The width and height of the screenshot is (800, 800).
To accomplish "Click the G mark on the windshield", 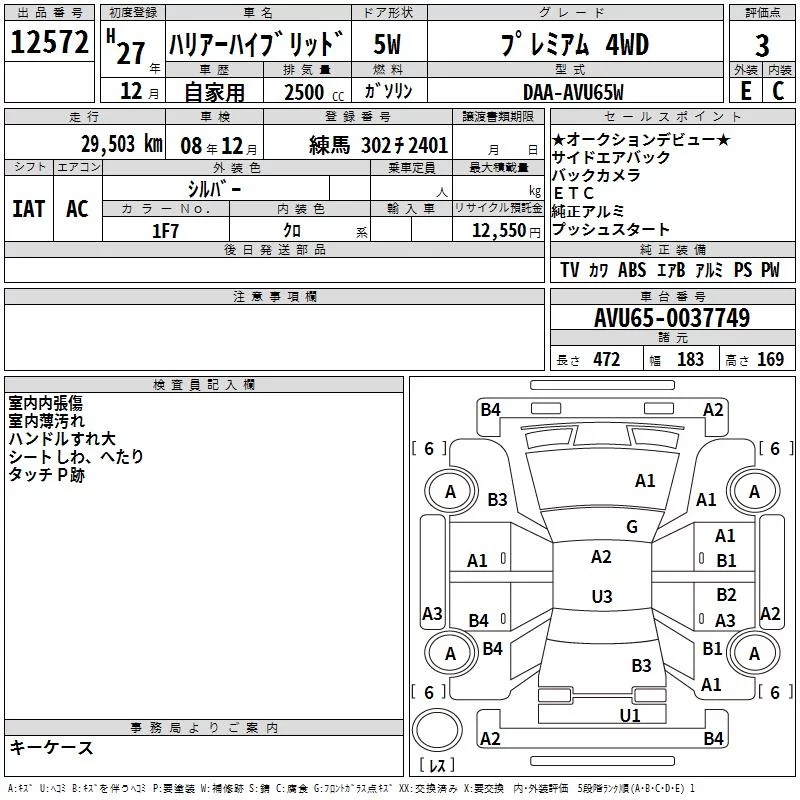I will [631, 527].
